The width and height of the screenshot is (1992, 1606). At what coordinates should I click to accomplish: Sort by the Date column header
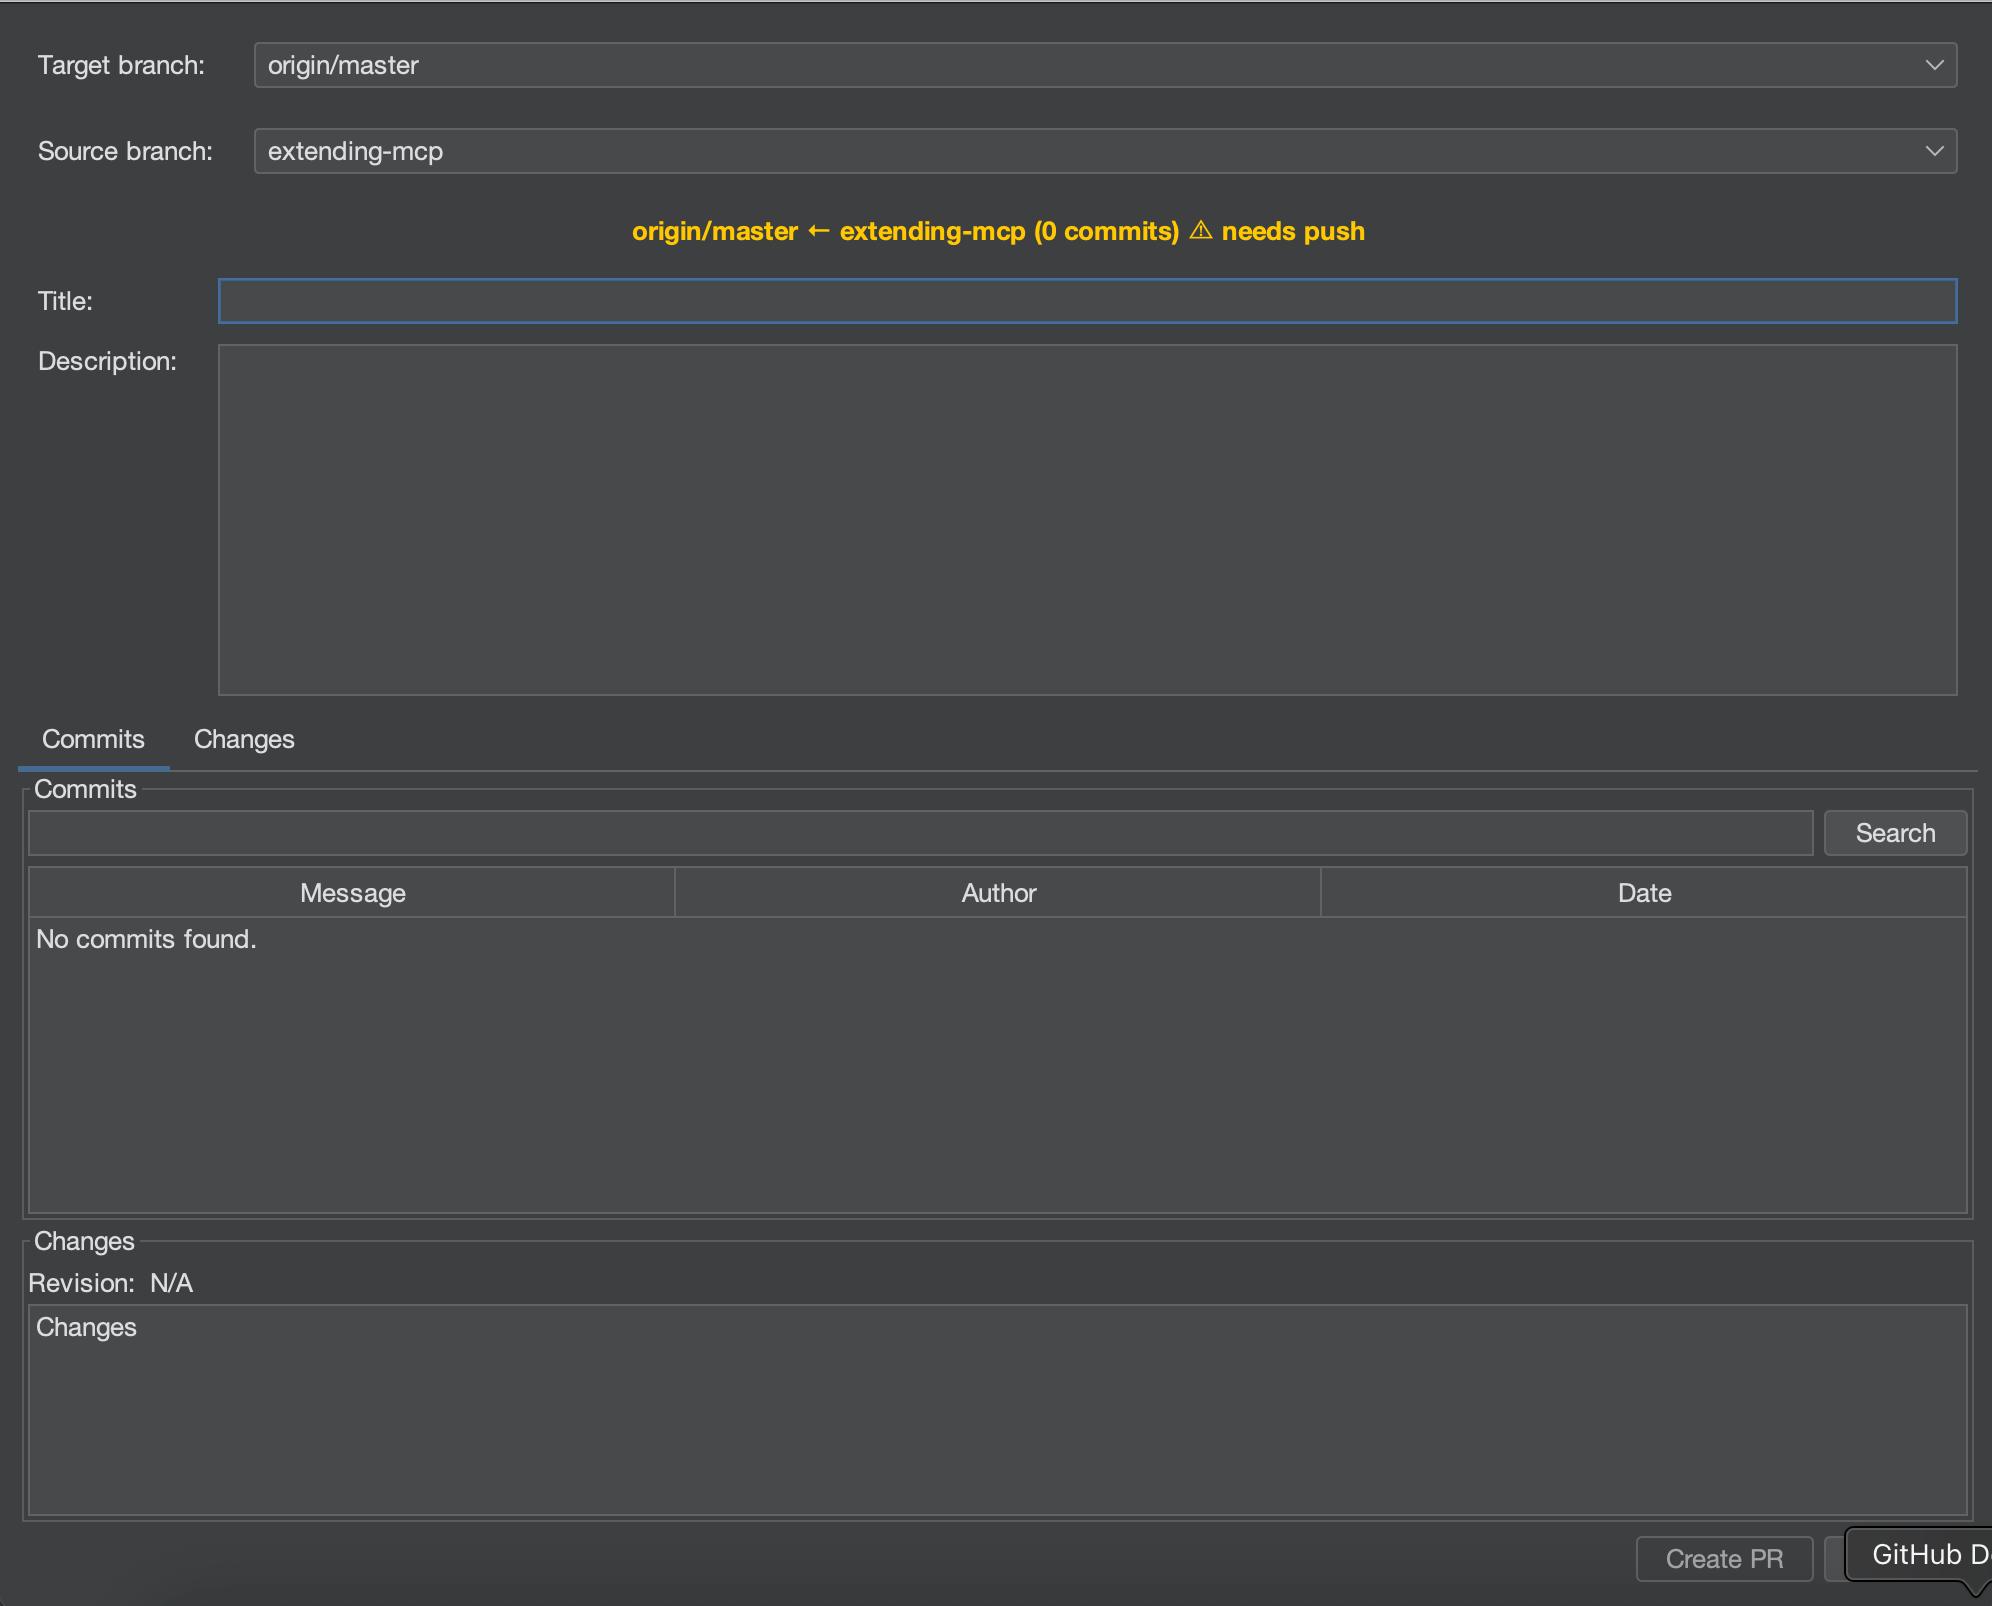pyautogui.click(x=1644, y=893)
